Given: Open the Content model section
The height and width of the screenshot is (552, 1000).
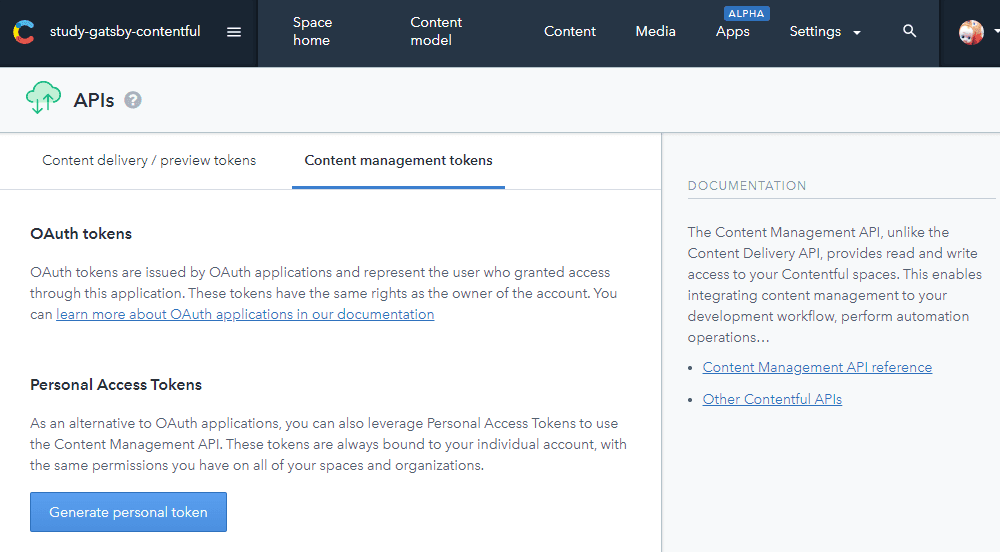Looking at the screenshot, I should coord(436,32).
